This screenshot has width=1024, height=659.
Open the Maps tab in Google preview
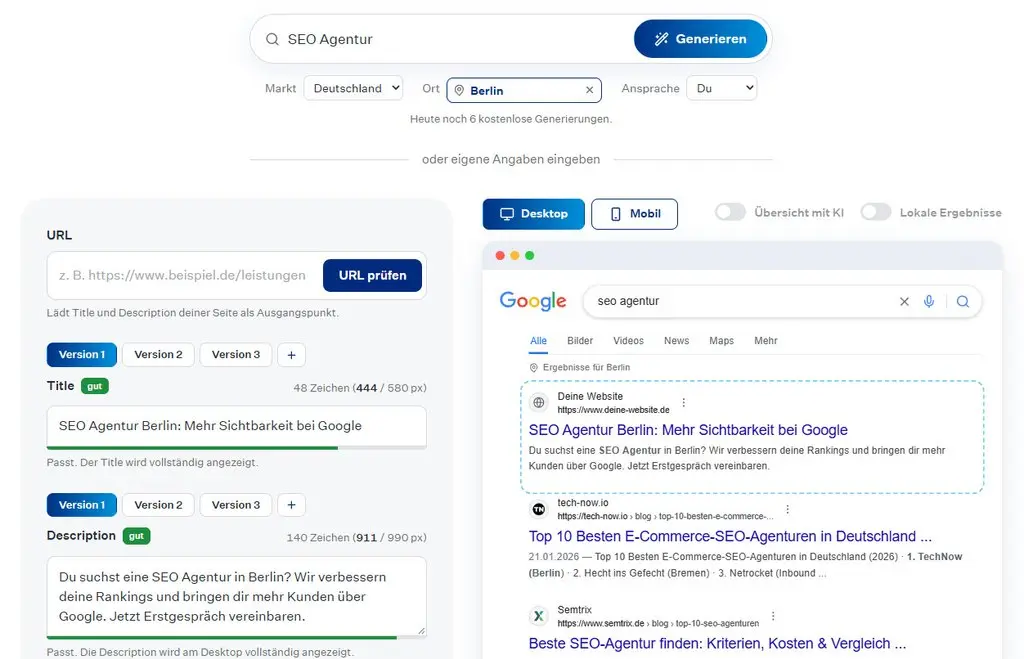pyautogui.click(x=722, y=341)
